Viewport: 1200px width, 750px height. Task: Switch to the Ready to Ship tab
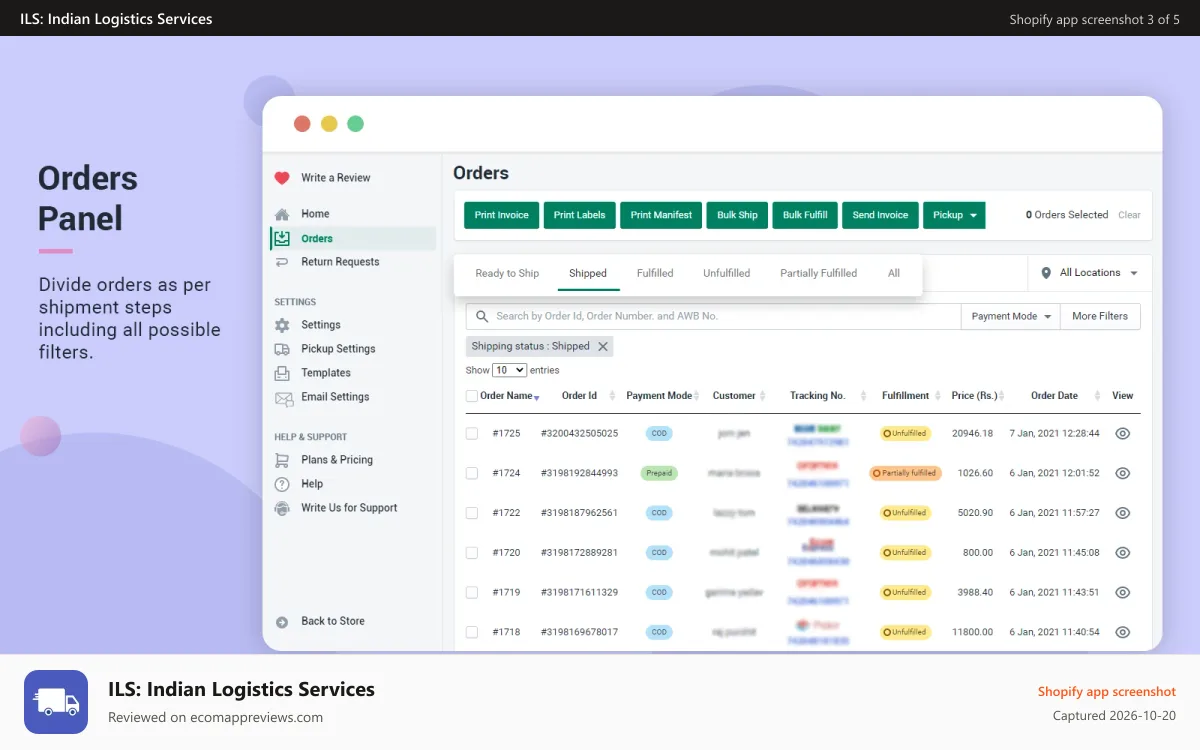point(507,273)
